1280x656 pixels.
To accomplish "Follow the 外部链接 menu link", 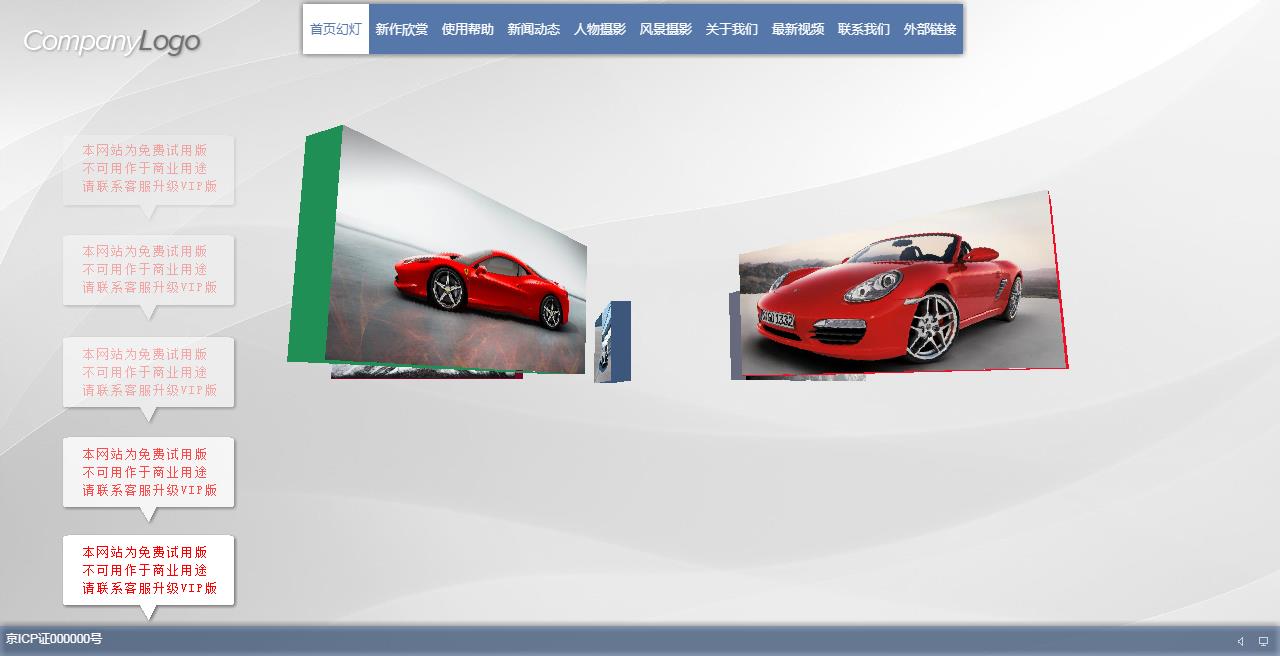I will pyautogui.click(x=930, y=29).
